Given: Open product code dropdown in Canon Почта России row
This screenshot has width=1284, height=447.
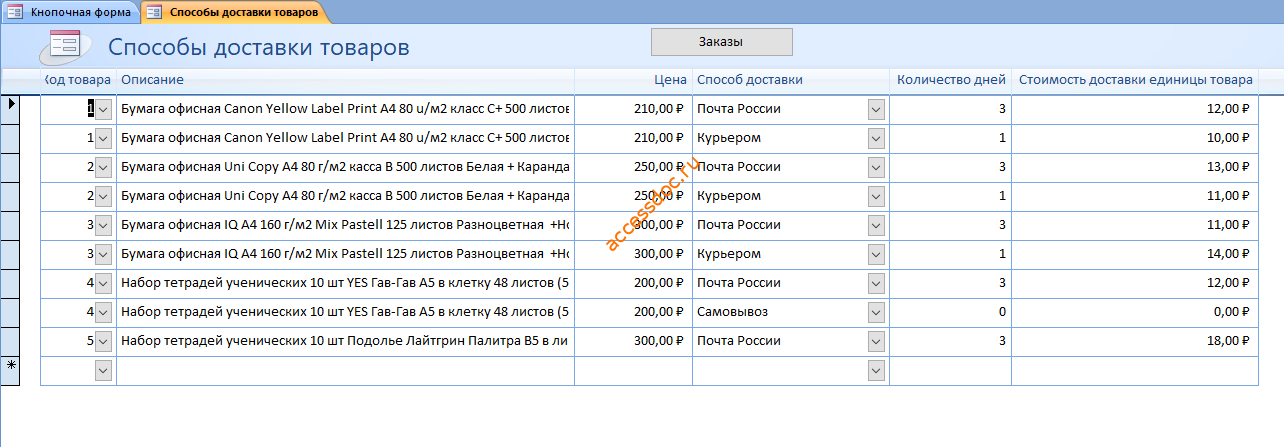Looking at the screenshot, I should [104, 109].
